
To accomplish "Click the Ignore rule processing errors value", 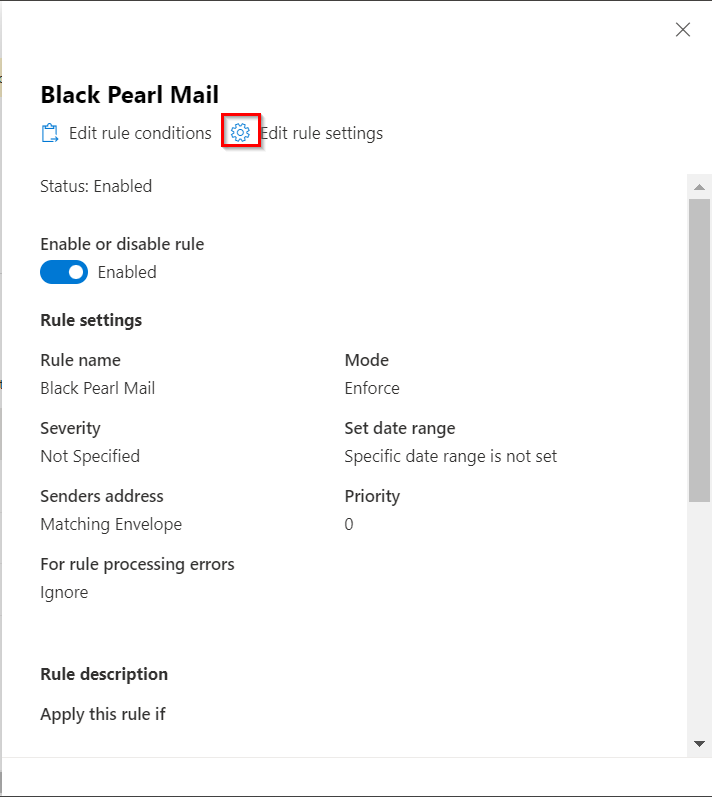I will 64,592.
